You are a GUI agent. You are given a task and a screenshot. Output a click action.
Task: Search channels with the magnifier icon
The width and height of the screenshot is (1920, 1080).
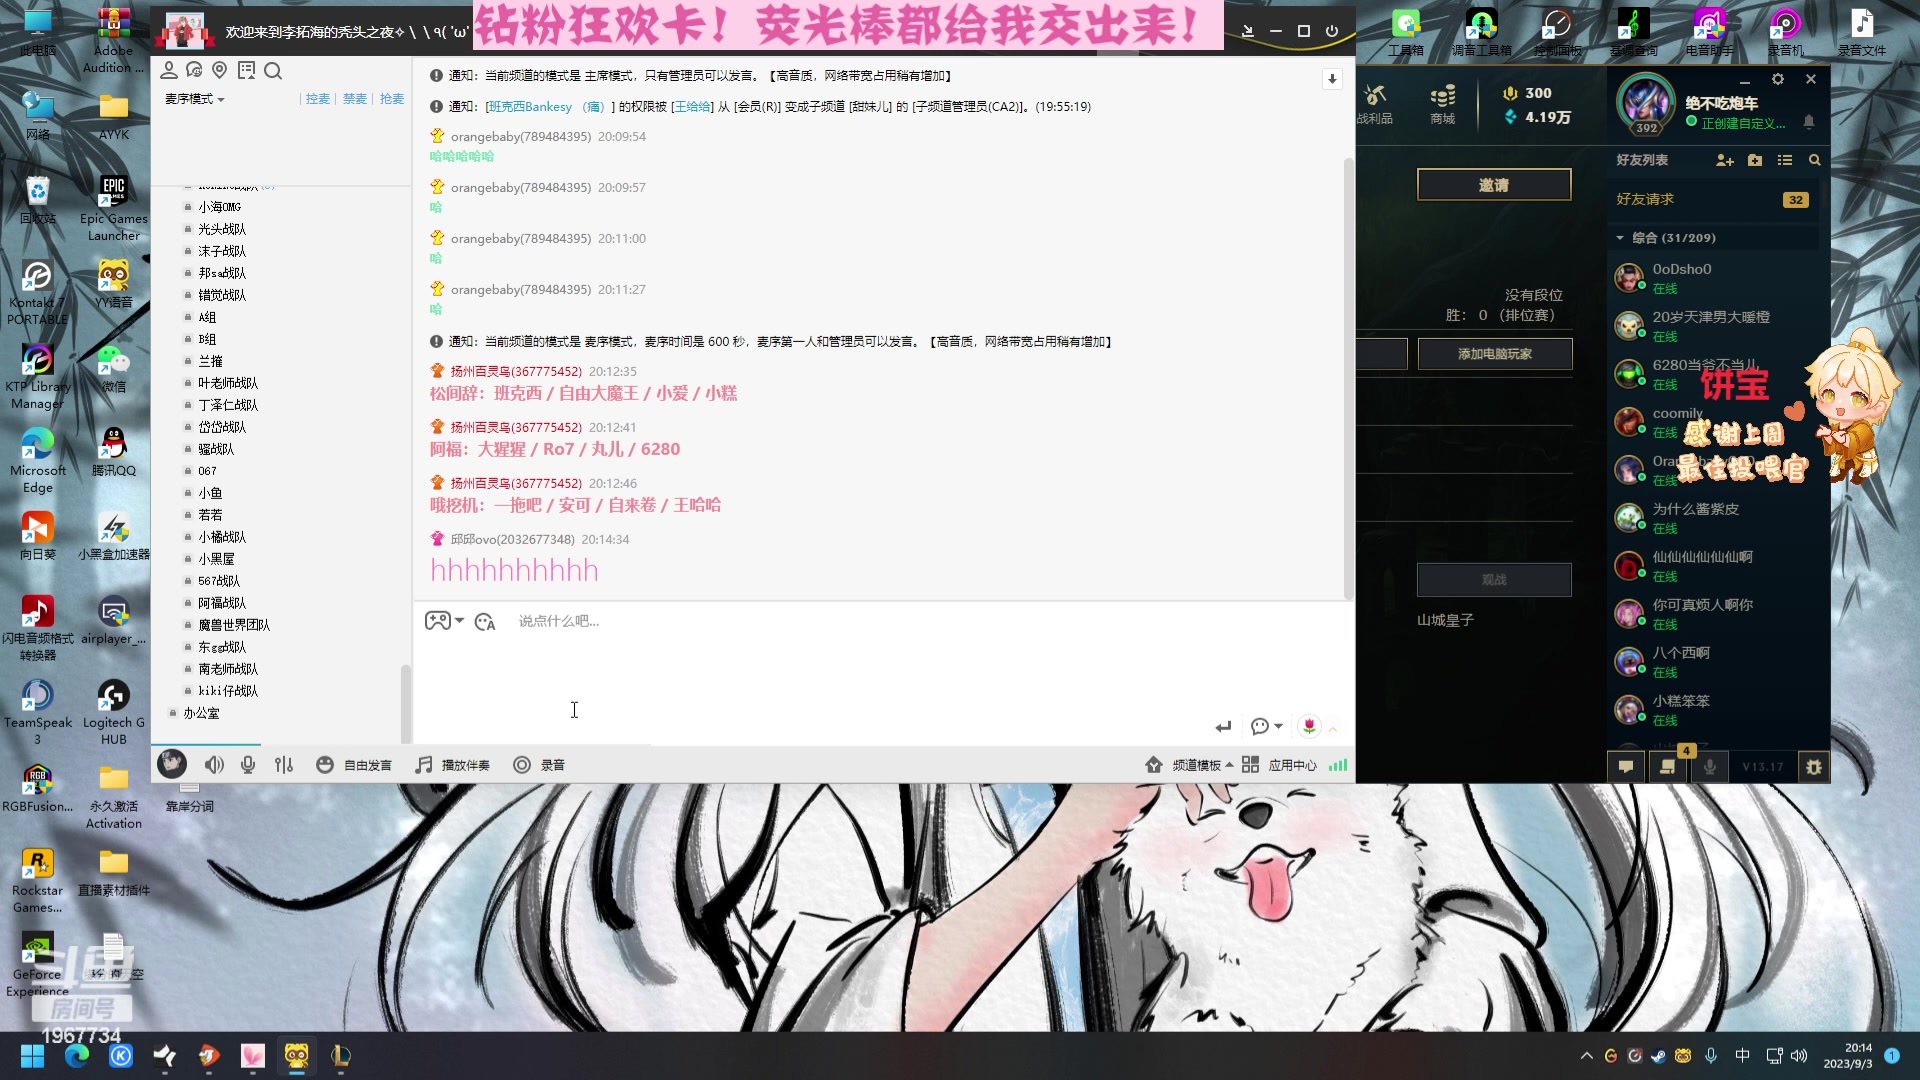pyautogui.click(x=273, y=70)
